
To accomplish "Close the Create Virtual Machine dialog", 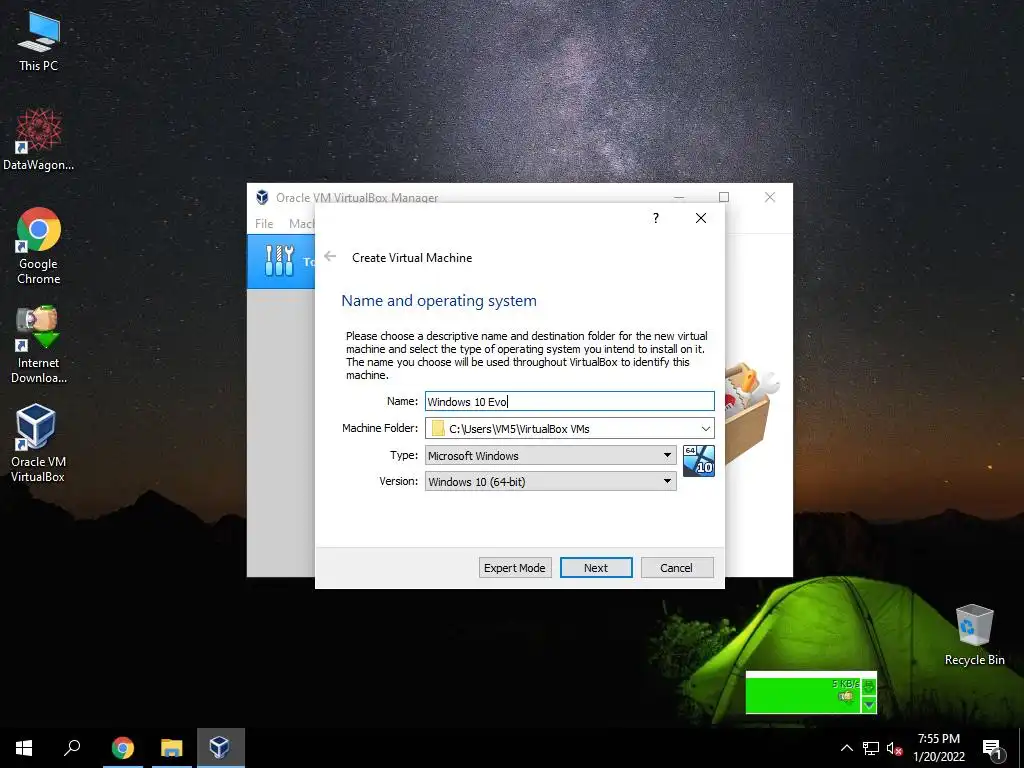I will [701, 218].
